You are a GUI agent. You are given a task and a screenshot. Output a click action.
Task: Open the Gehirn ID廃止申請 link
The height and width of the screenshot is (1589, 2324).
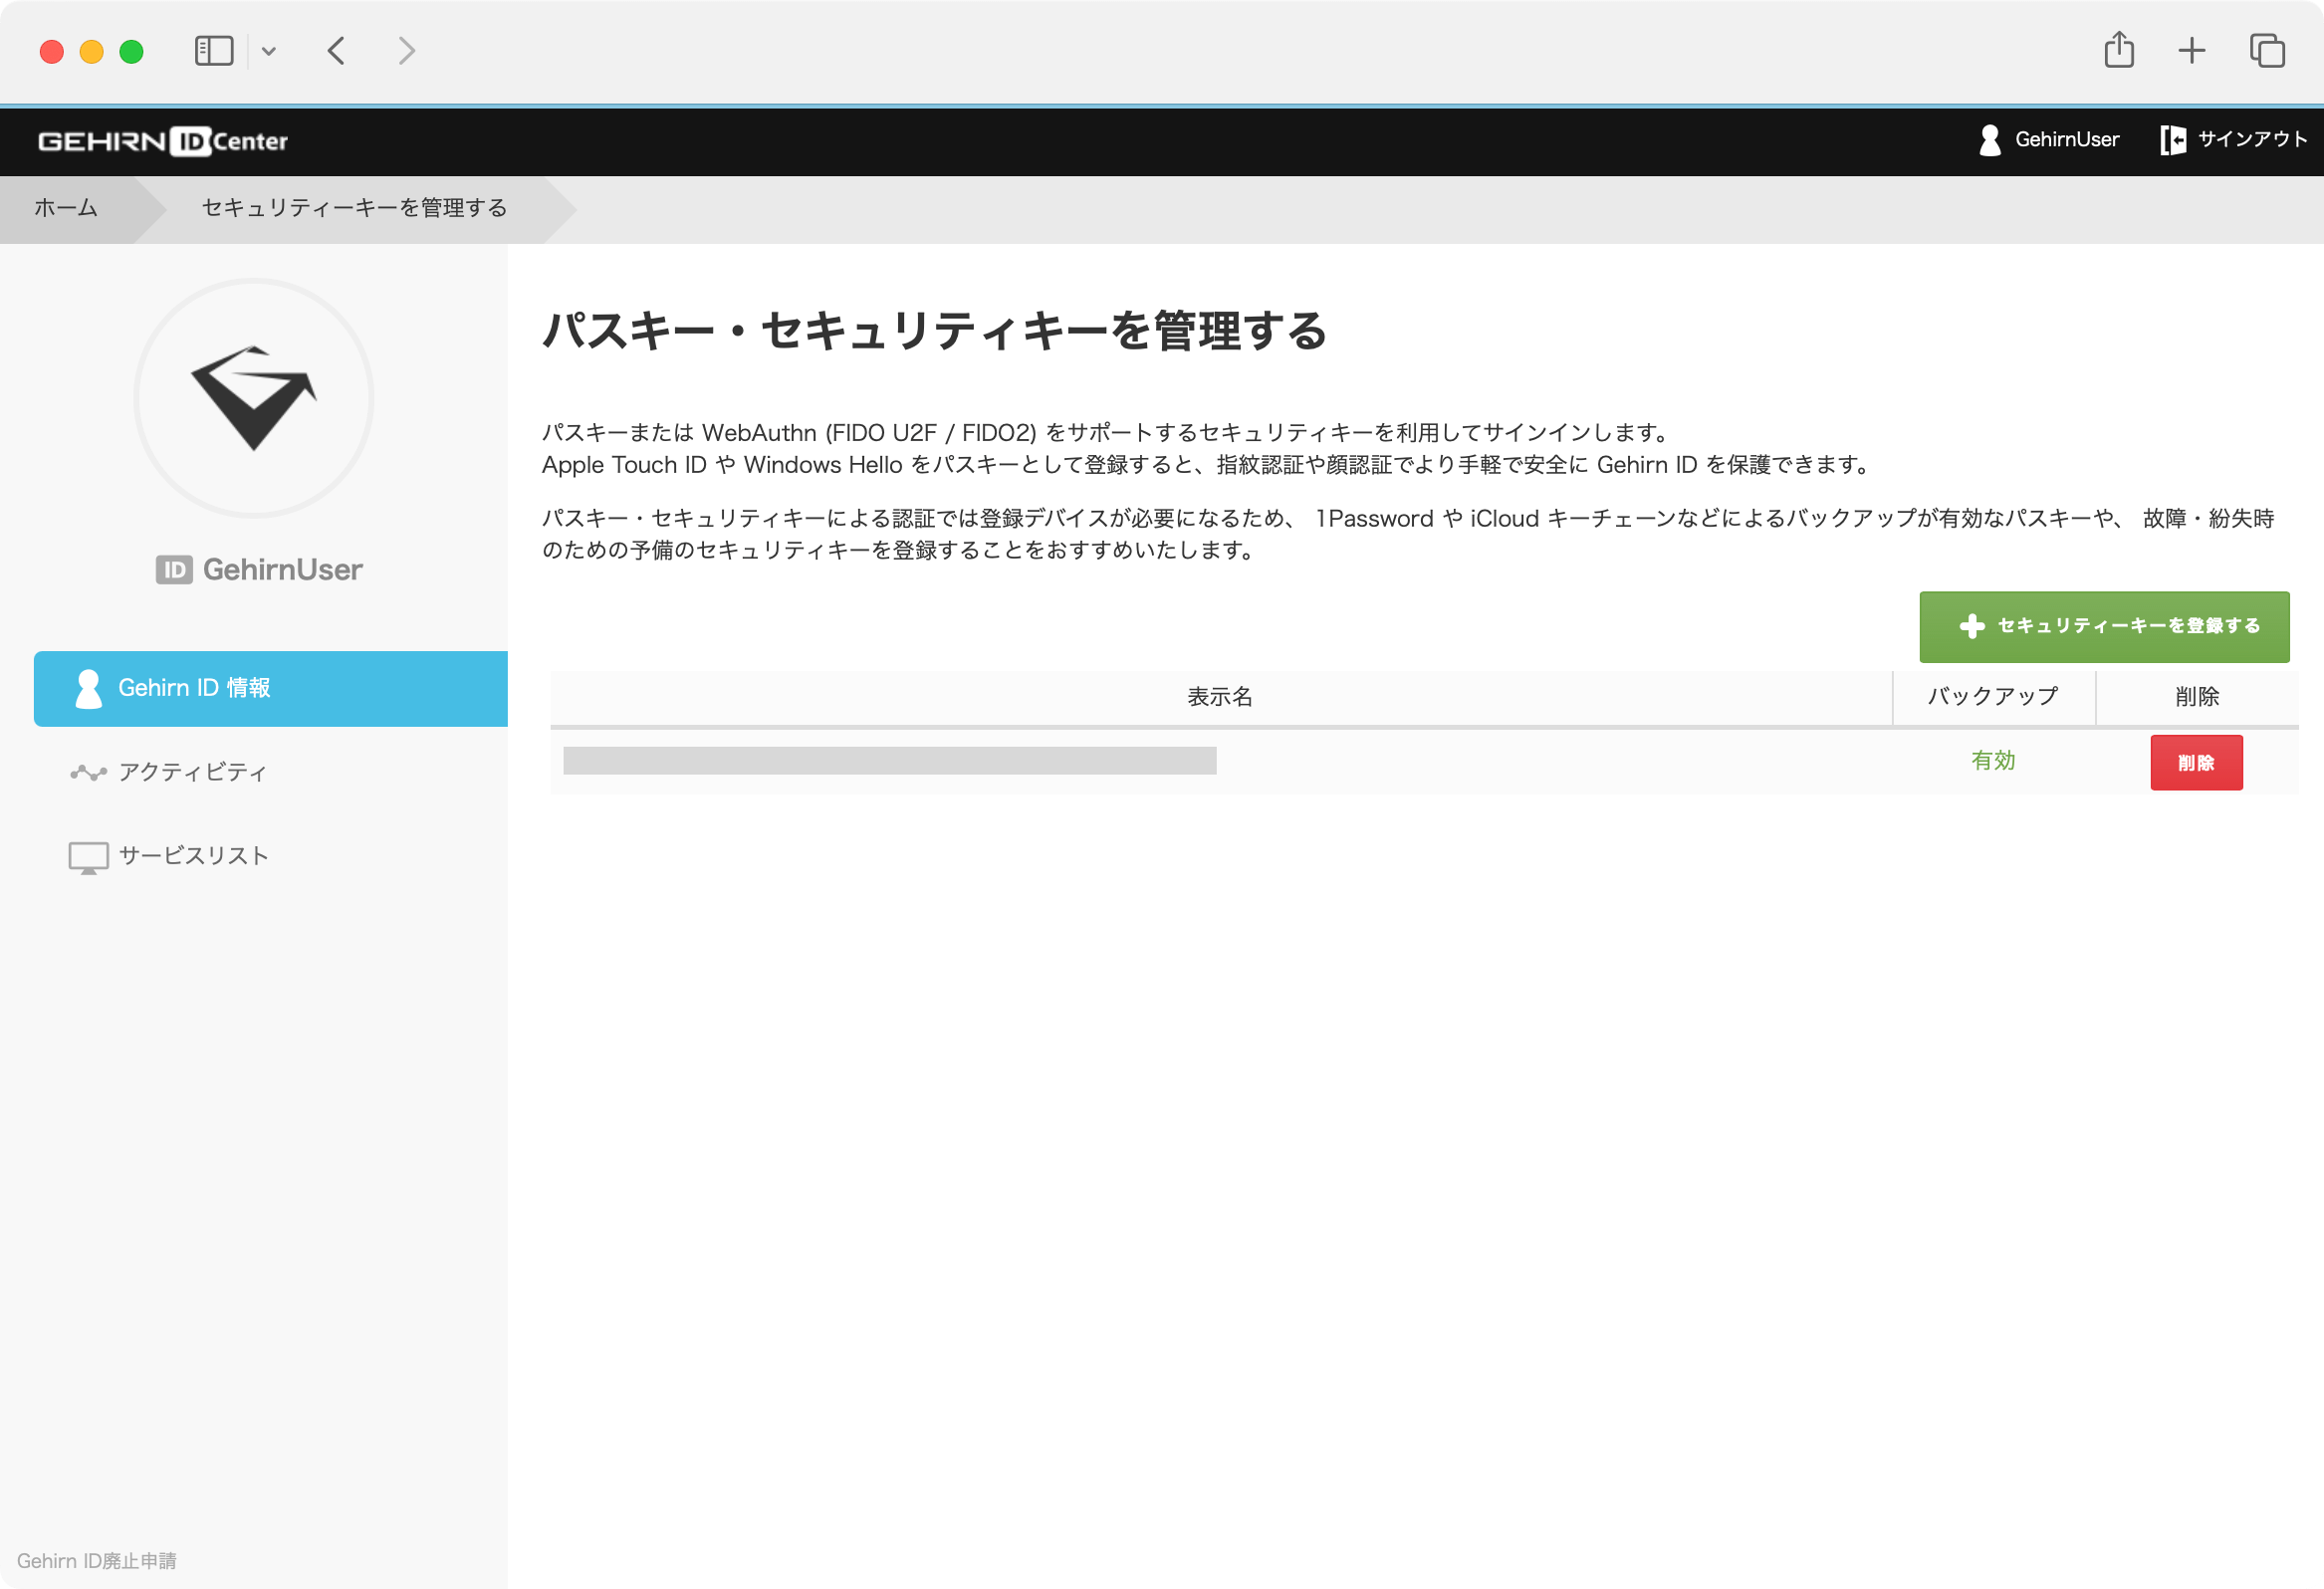[x=100, y=1560]
